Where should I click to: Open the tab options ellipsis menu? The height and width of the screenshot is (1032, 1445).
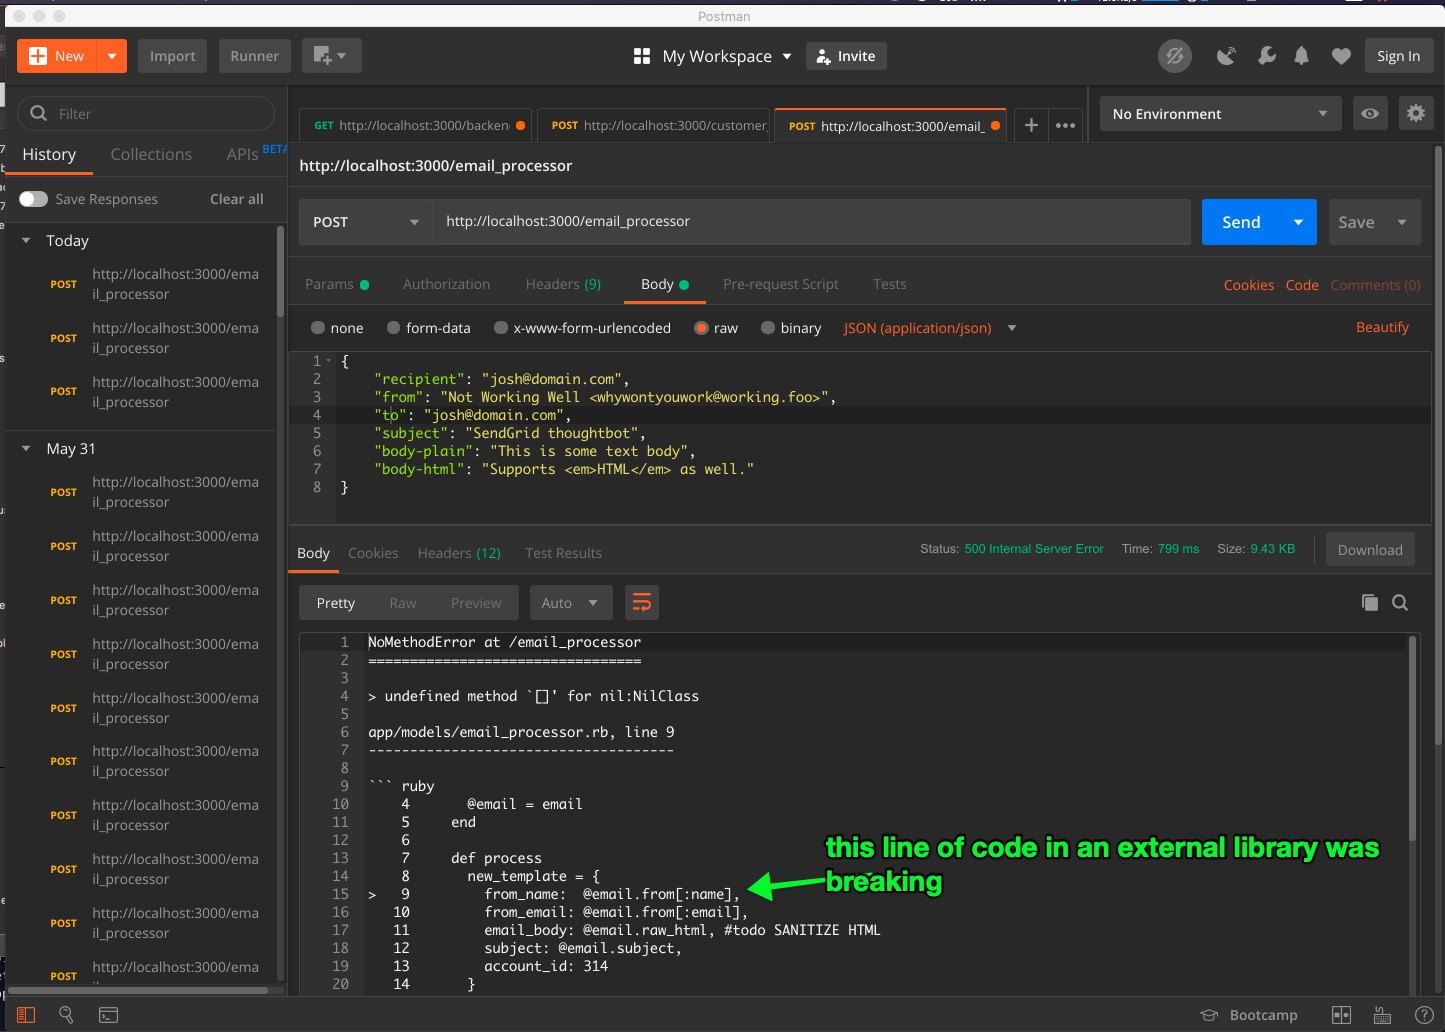1065,125
